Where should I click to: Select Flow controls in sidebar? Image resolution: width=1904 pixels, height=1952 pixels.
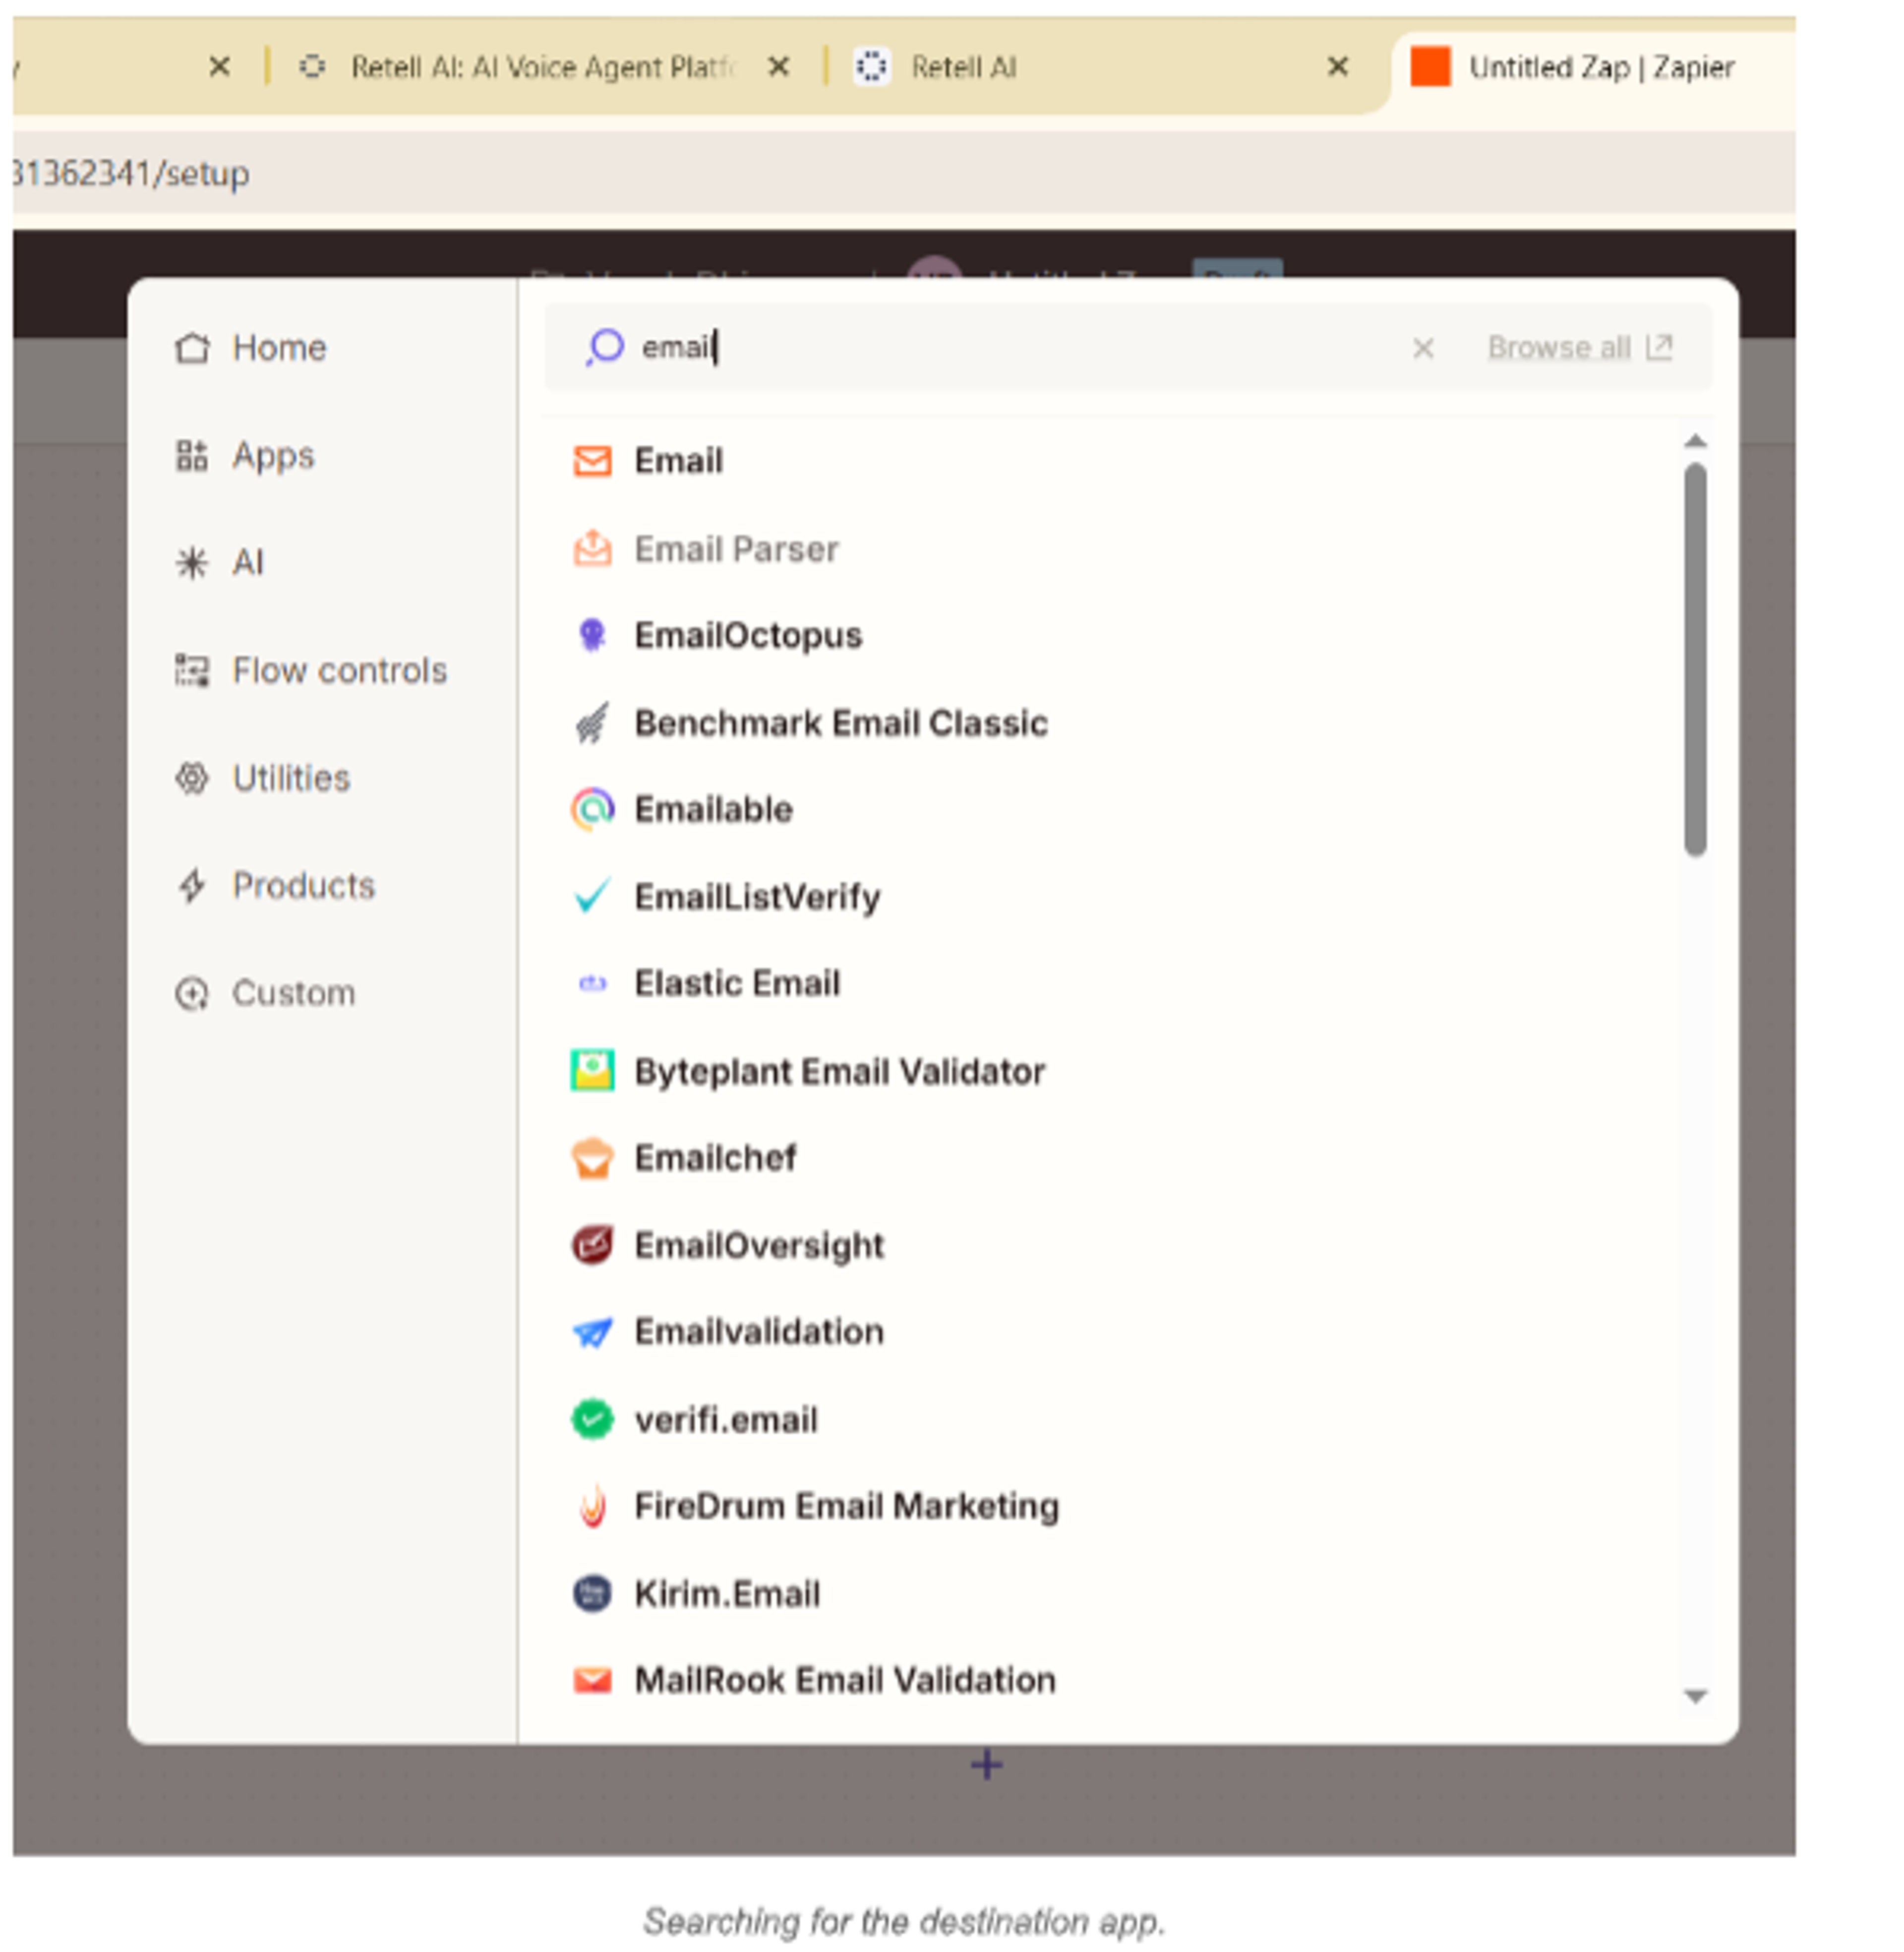[x=311, y=670]
